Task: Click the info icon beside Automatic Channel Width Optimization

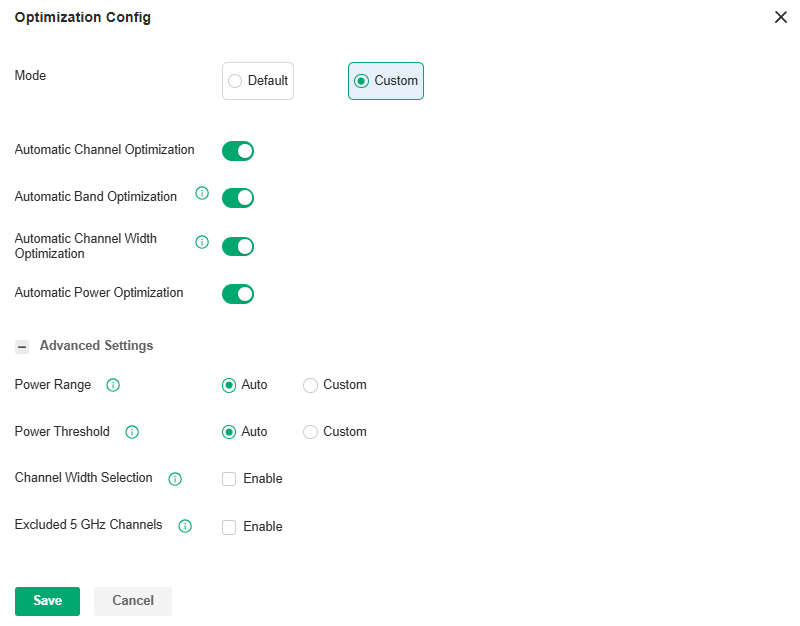Action: 202,242
